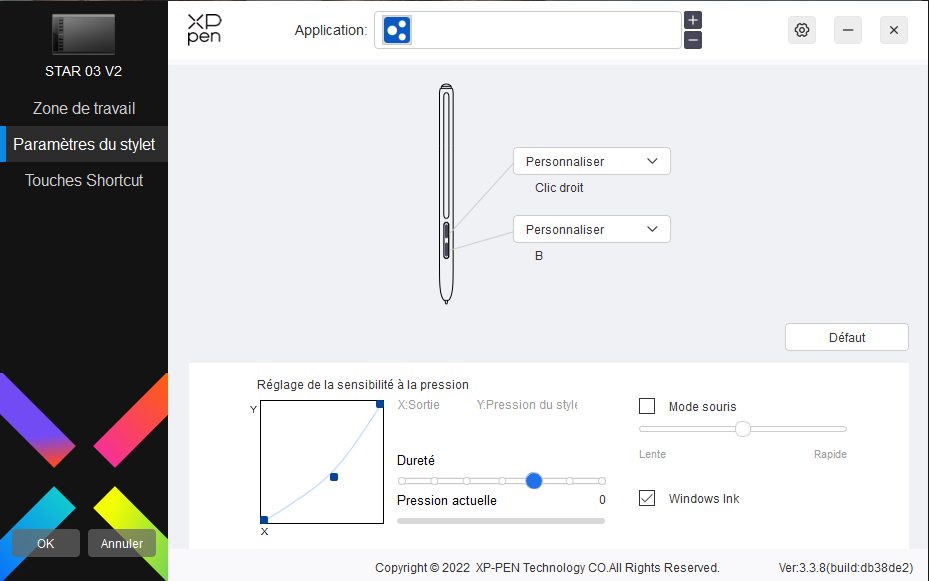
Task: Click the Dureté slider handle
Action: [x=534, y=481]
